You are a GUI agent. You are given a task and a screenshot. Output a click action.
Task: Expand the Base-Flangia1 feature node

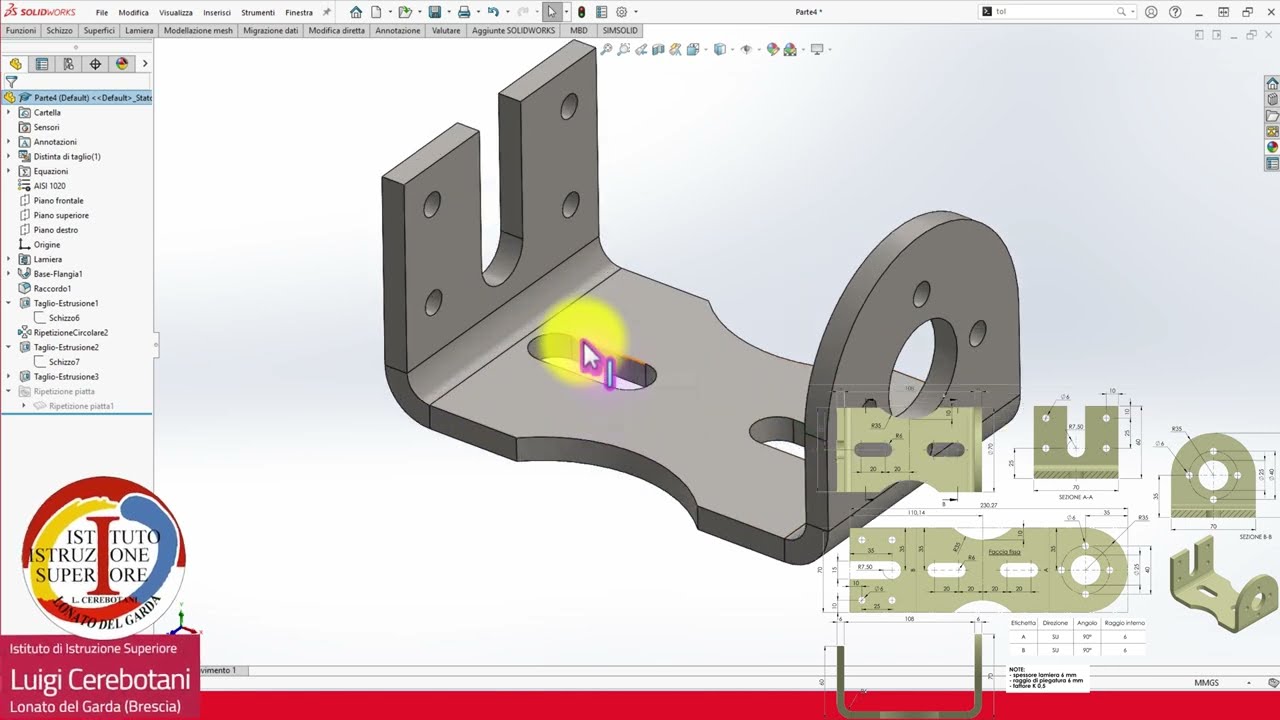[x=9, y=274]
